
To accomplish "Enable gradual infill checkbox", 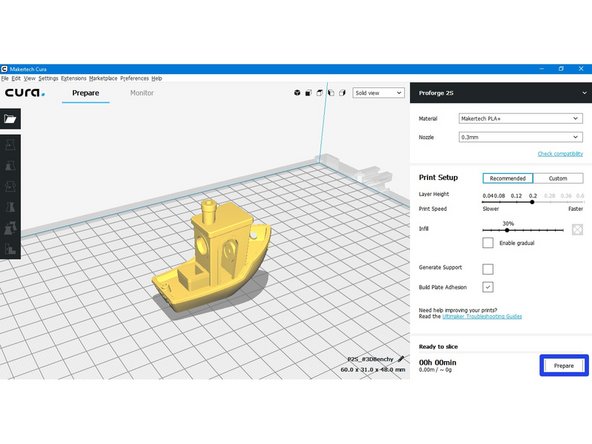I will pos(488,243).
